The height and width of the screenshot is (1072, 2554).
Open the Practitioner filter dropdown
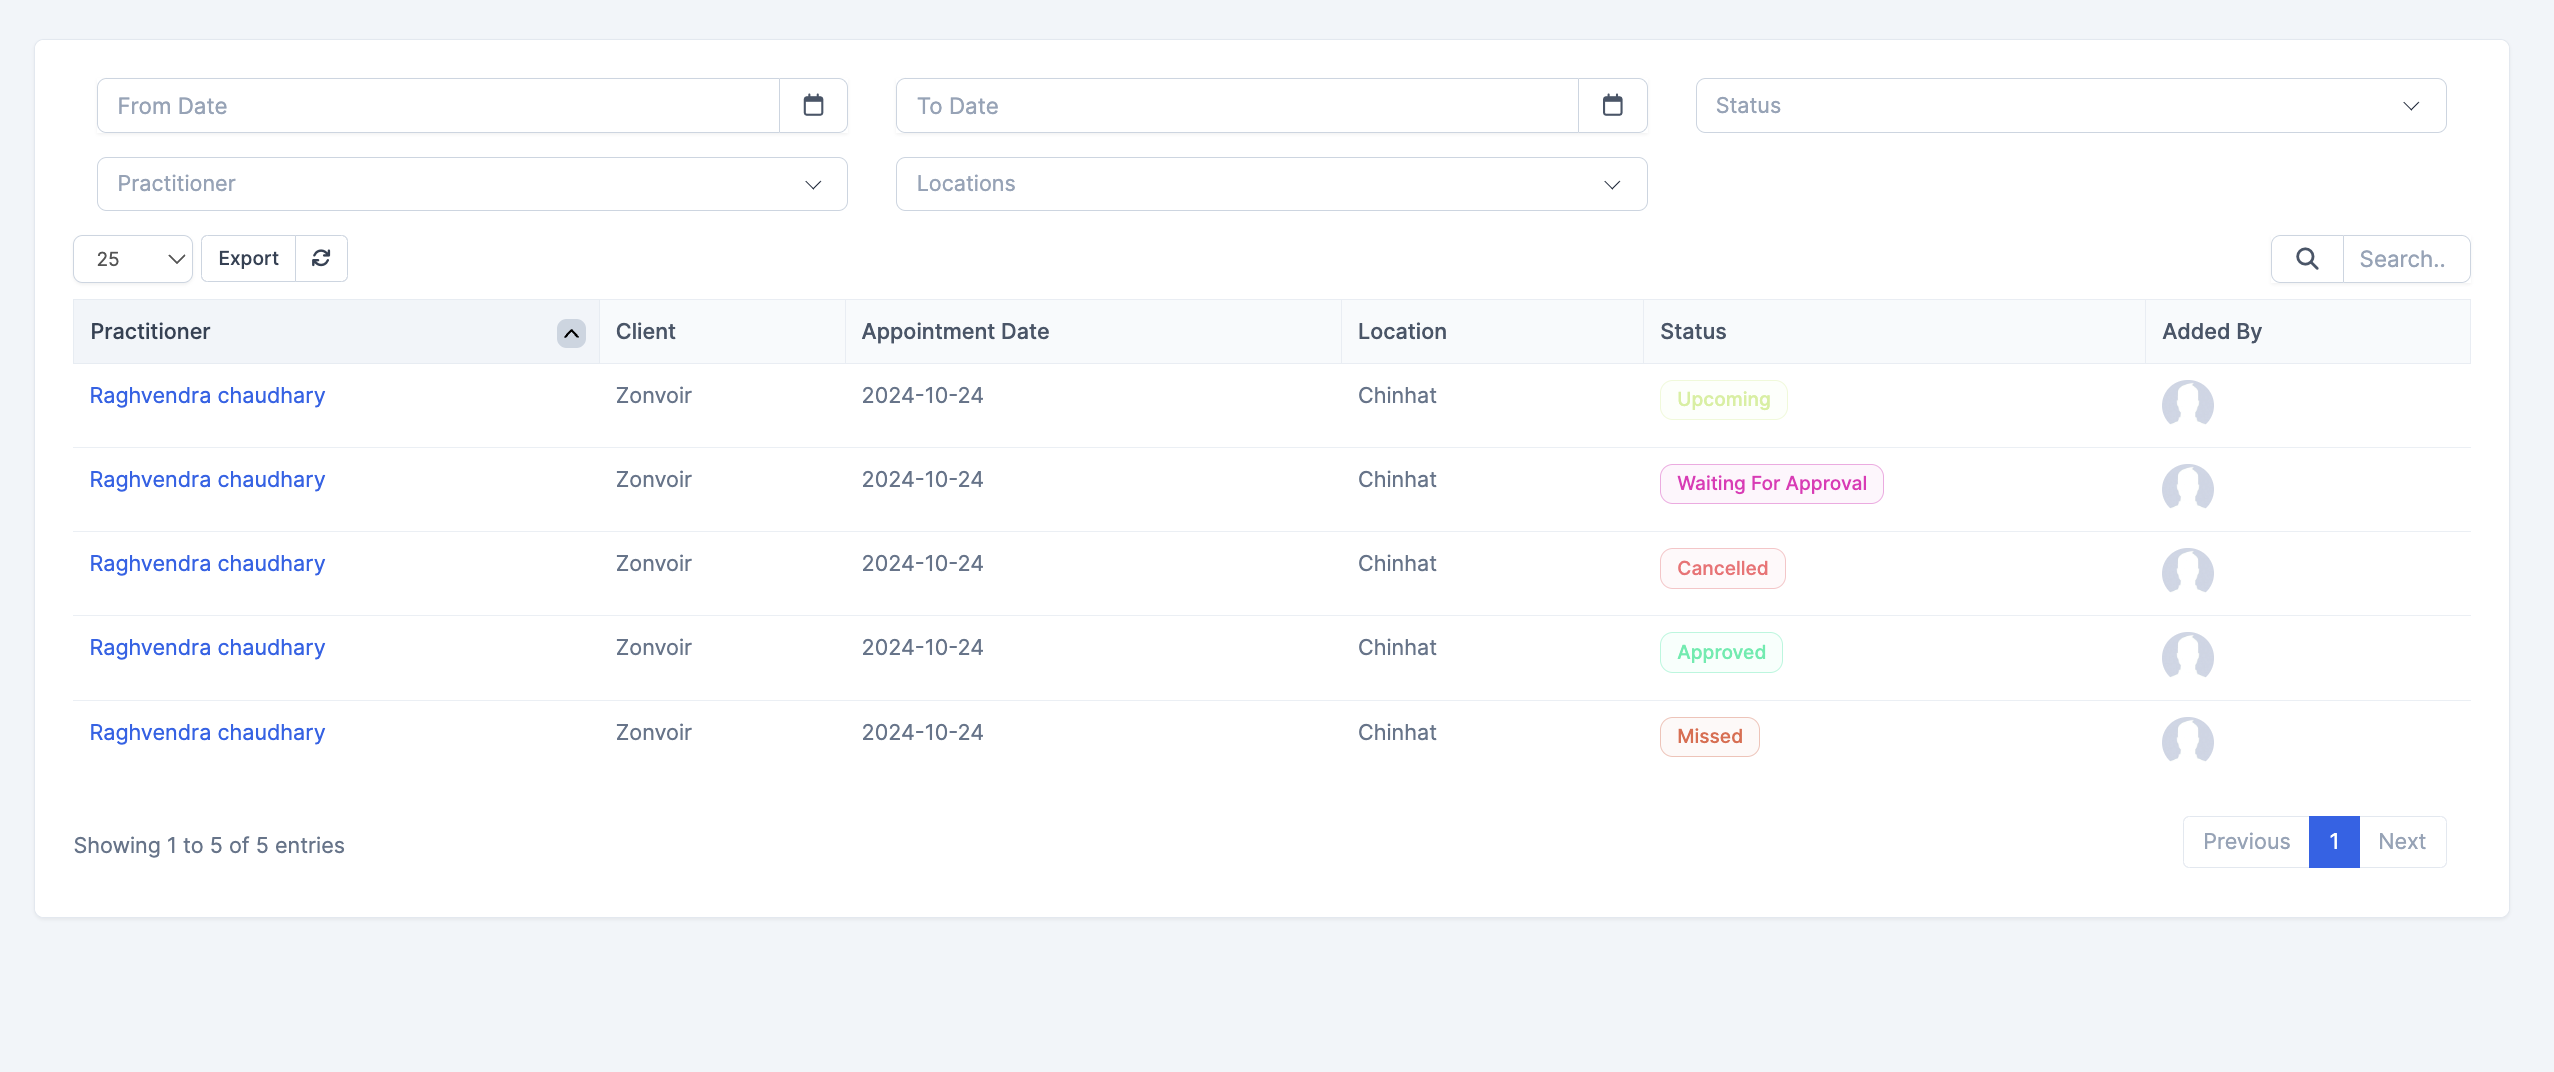(471, 183)
